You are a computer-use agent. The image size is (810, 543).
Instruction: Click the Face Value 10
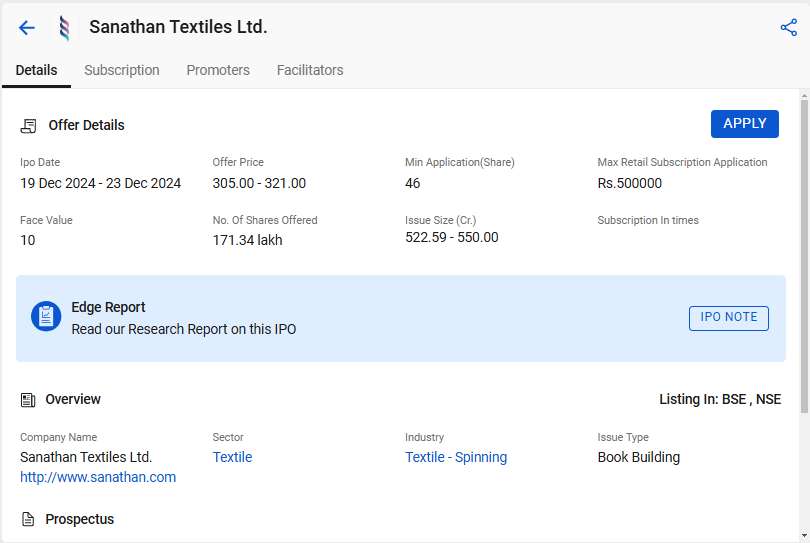28,240
